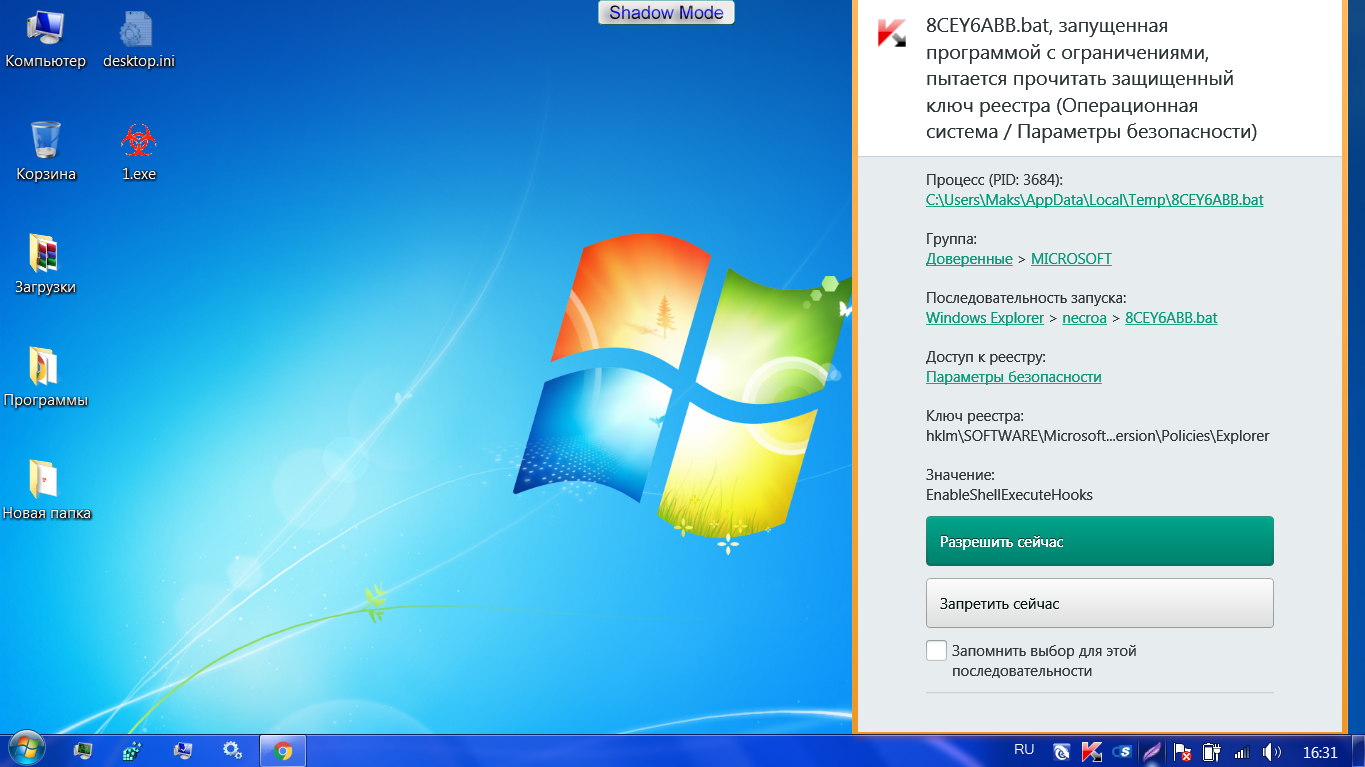
Task: Click the 'Доверенные' group link
Action: click(x=968, y=259)
